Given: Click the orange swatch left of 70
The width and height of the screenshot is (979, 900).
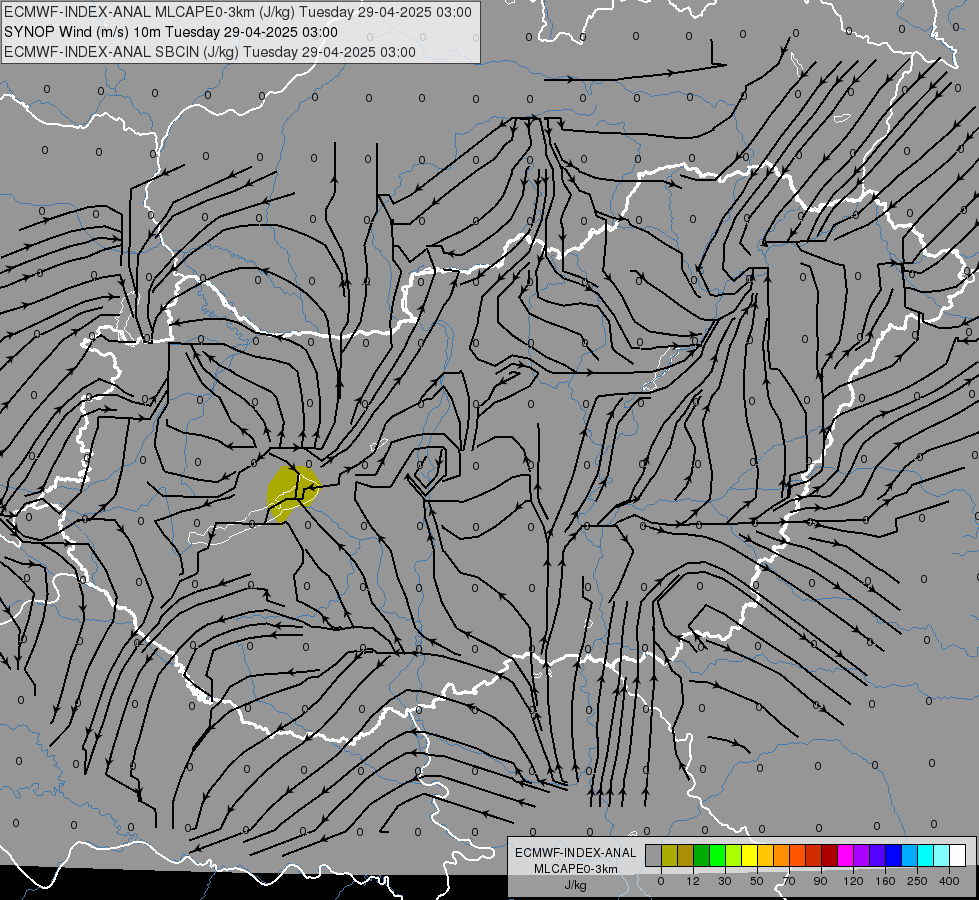Looking at the screenshot, I should 782,855.
